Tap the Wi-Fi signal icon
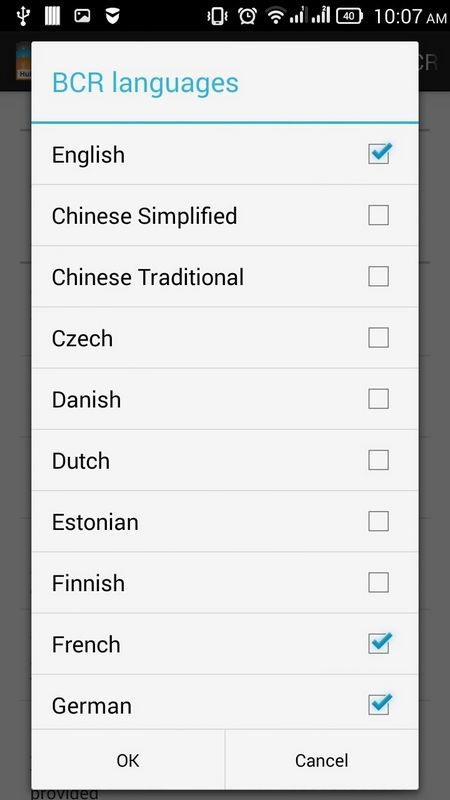 (276, 16)
